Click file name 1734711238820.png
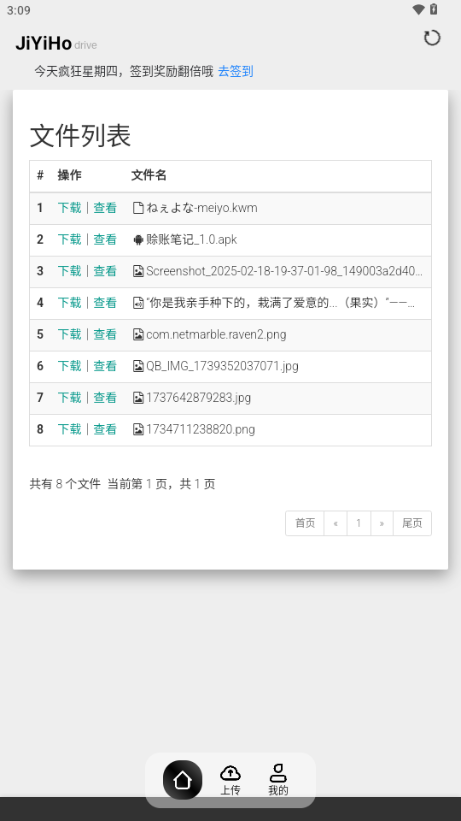This screenshot has width=461, height=821. pyautogui.click(x=201, y=429)
